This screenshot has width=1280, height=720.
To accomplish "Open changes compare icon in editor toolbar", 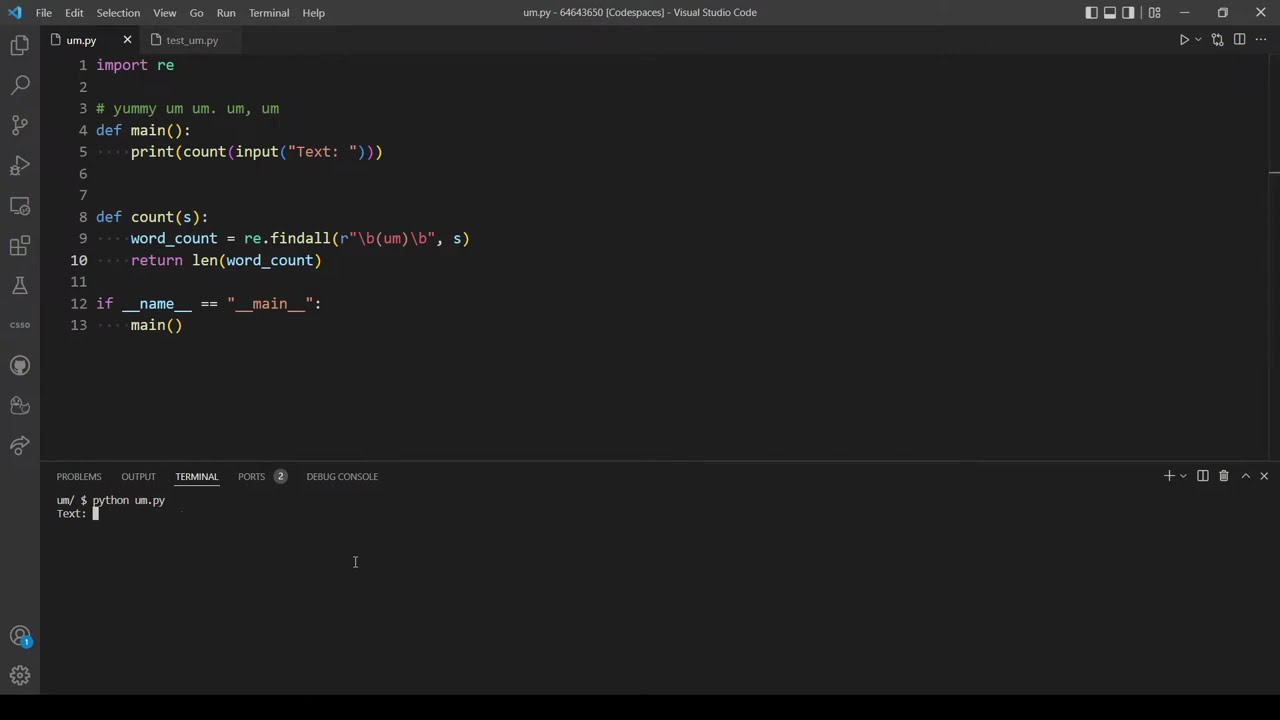I will (x=1217, y=40).
